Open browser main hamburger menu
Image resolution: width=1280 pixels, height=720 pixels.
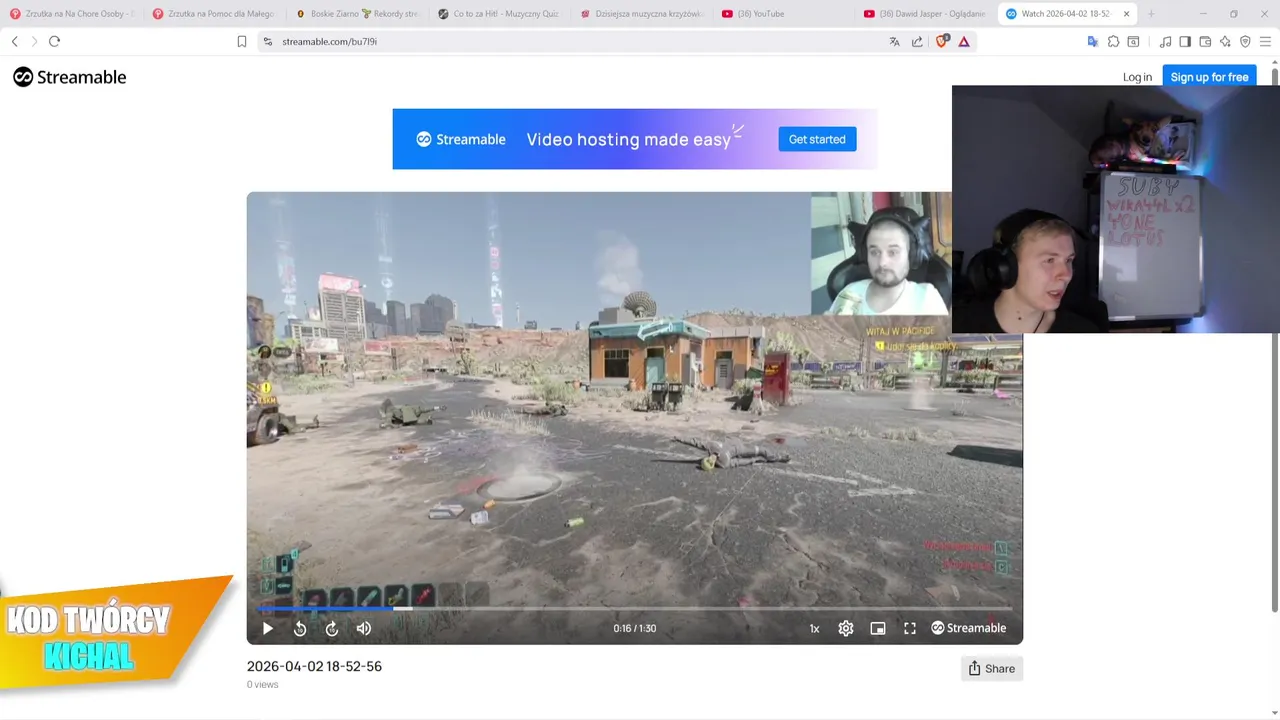coord(1265,41)
